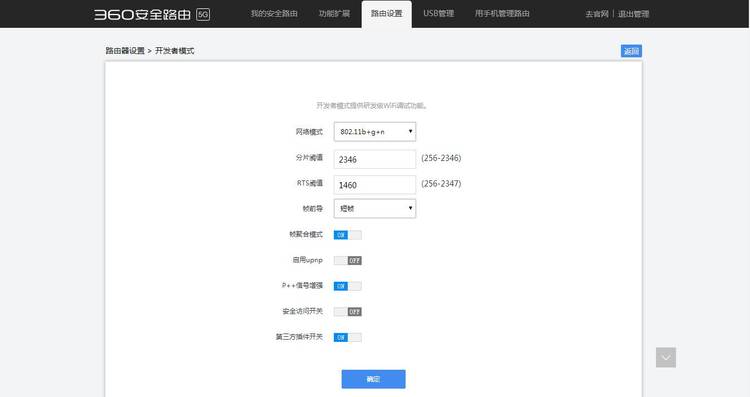The width and height of the screenshot is (750, 397).
Task: Enable the 安全访问开关 switch
Action: [348, 312]
